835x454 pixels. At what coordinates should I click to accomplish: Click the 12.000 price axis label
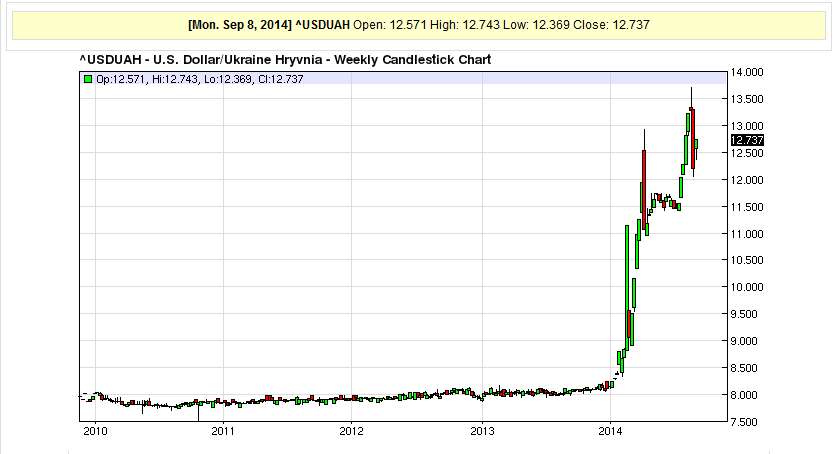747,180
